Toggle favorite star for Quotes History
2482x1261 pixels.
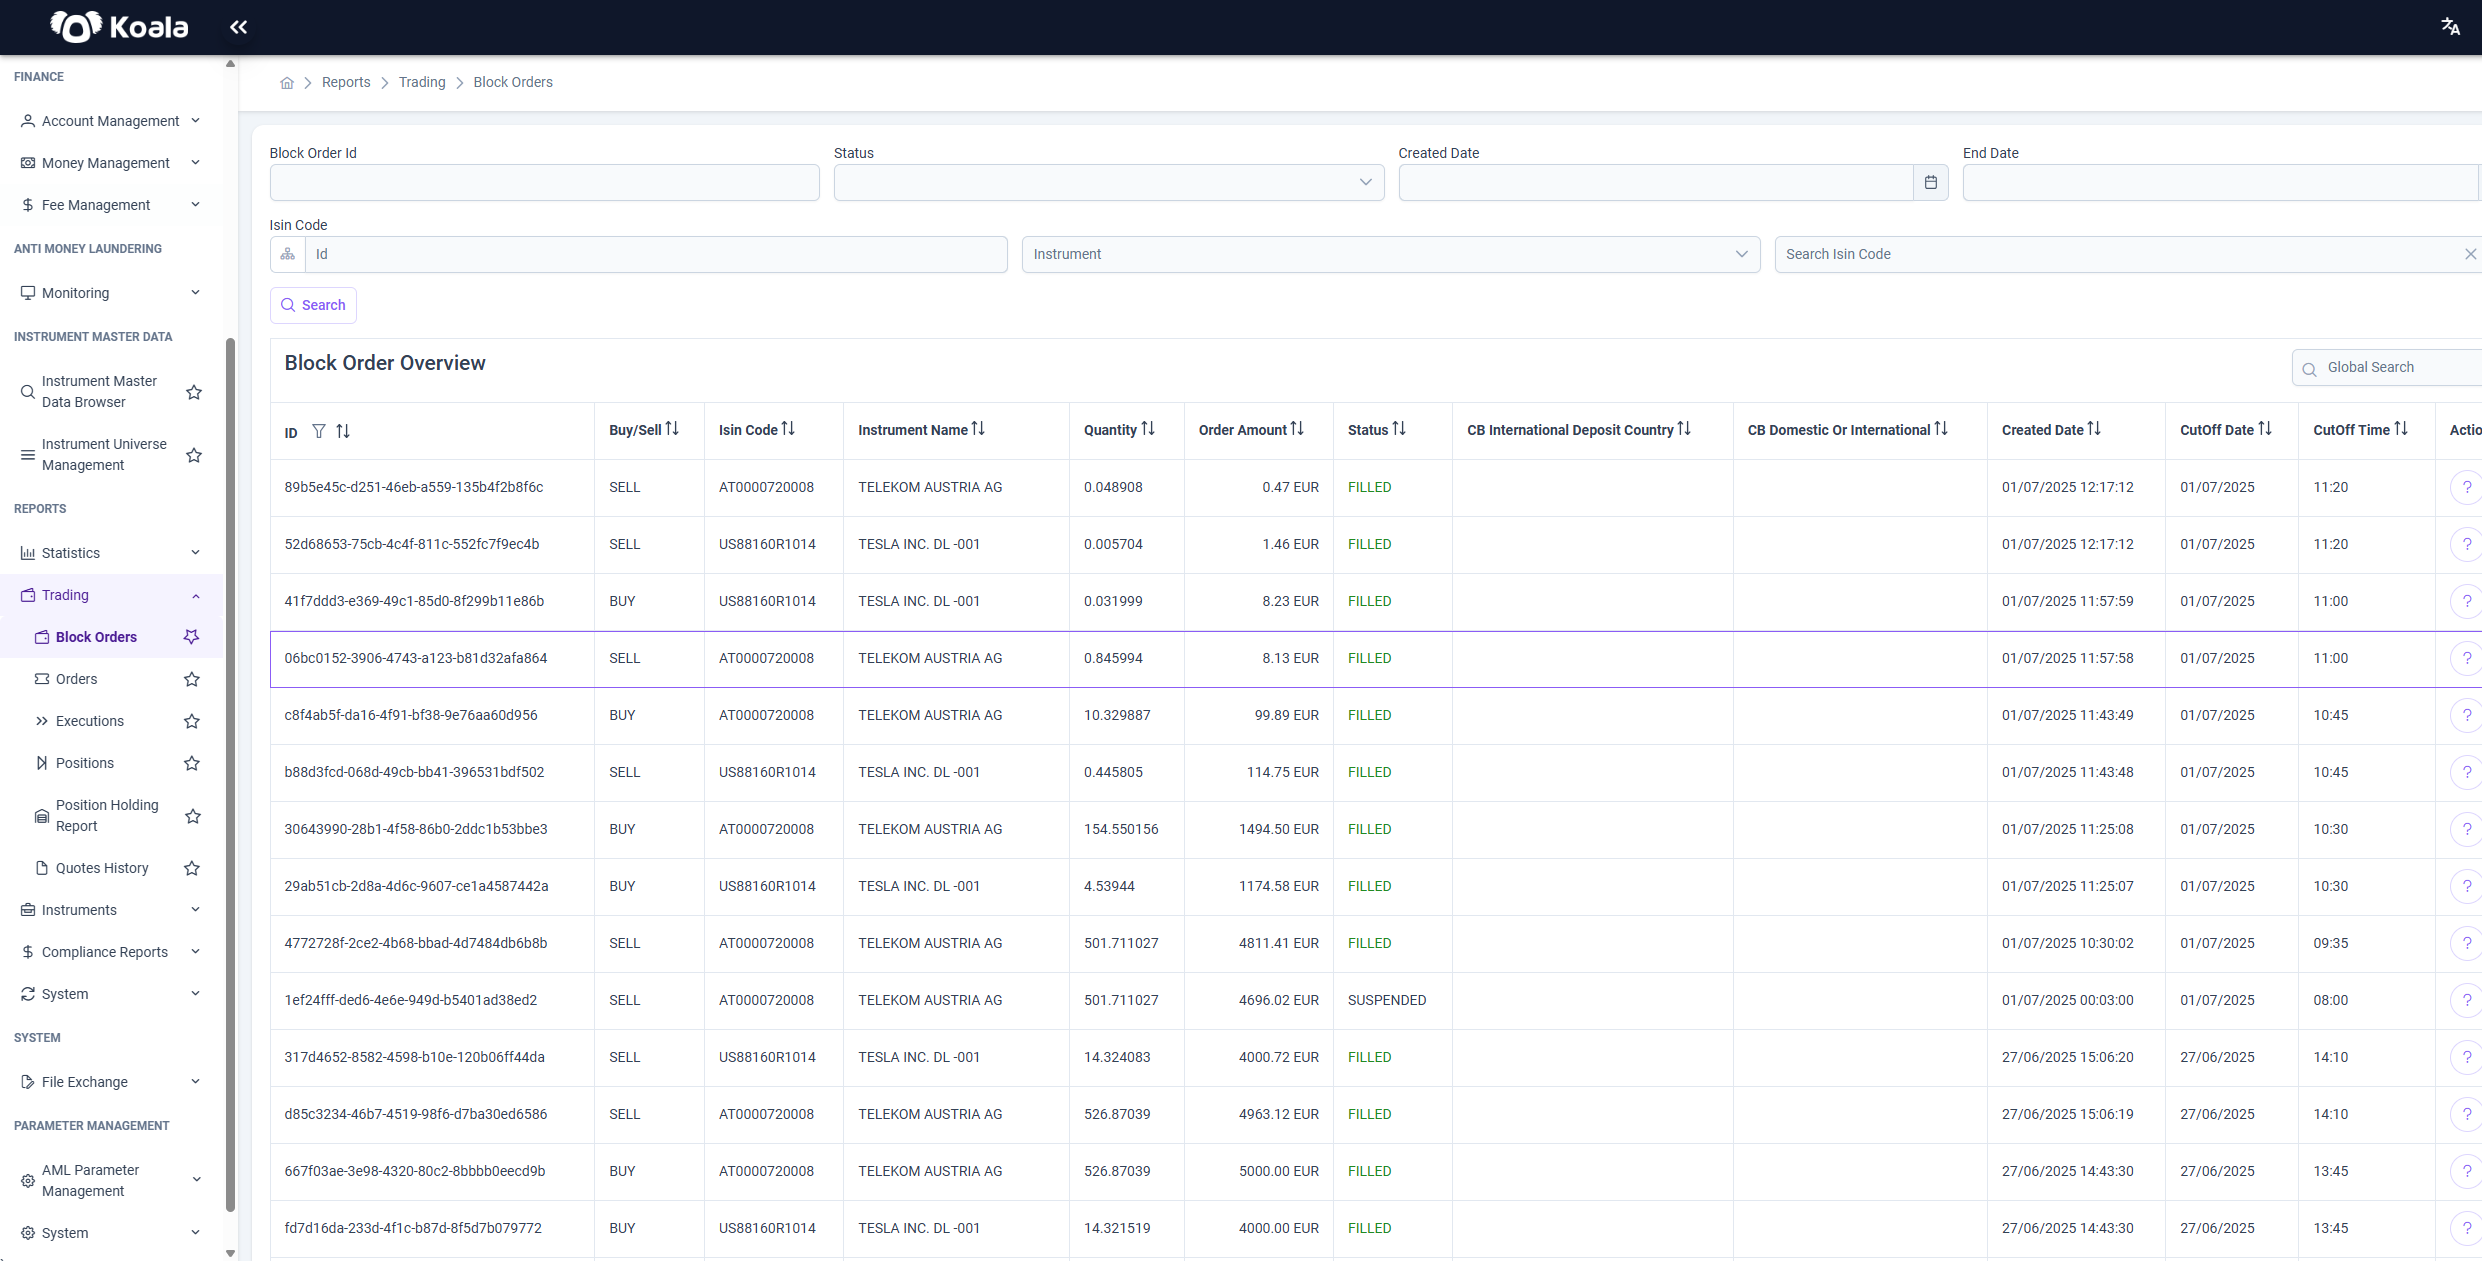coord(192,868)
